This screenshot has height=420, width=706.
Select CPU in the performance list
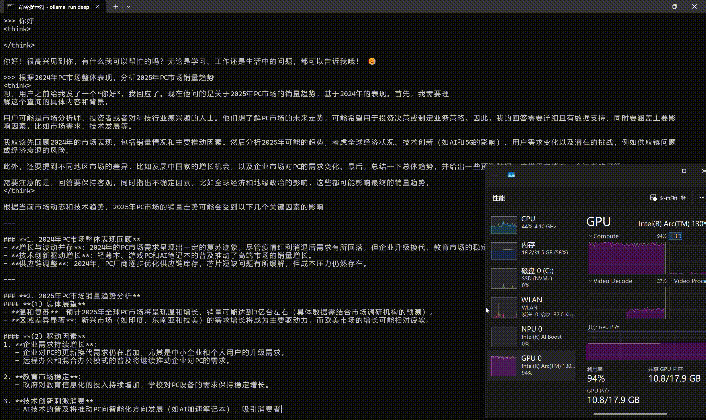530,222
